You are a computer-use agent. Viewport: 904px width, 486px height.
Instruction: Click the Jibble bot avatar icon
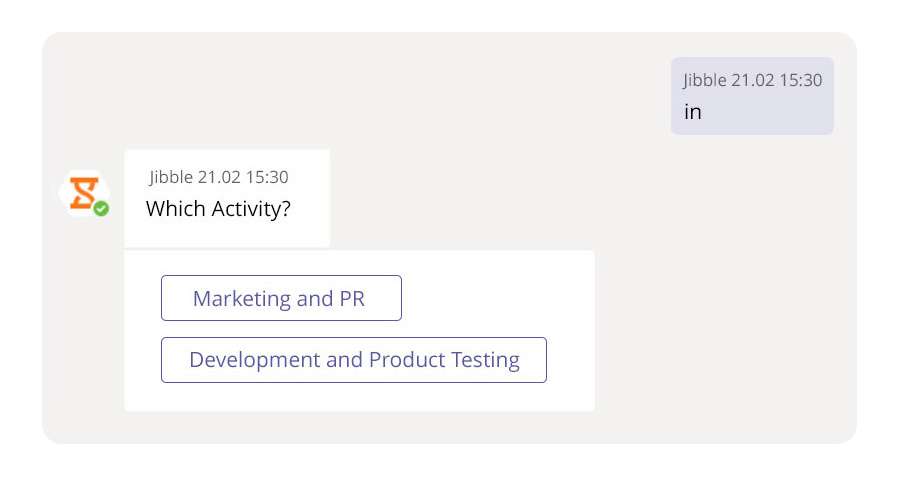pos(84,193)
